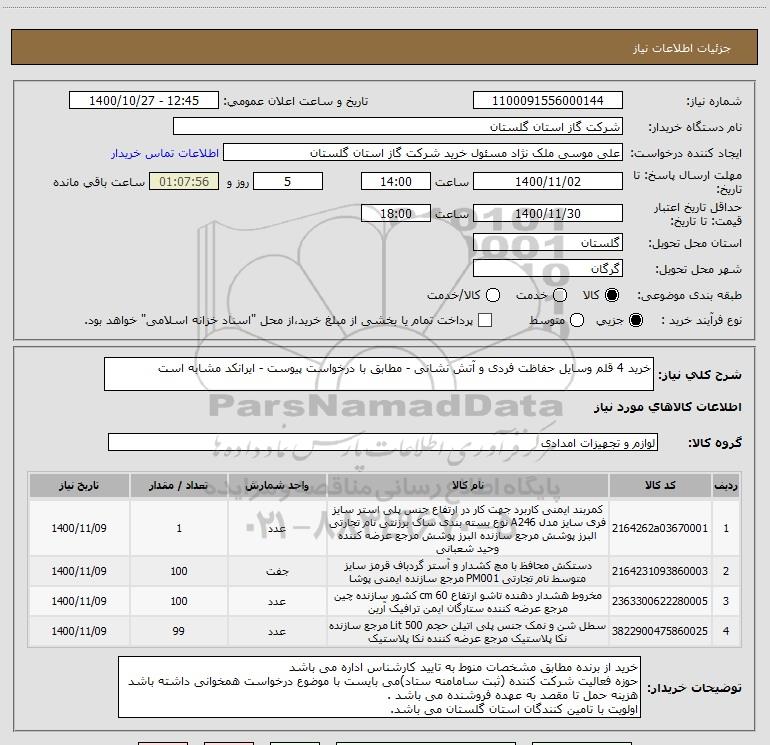Click the واحد شمارش column header
Screen dimensions: 770x745
(x=277, y=486)
